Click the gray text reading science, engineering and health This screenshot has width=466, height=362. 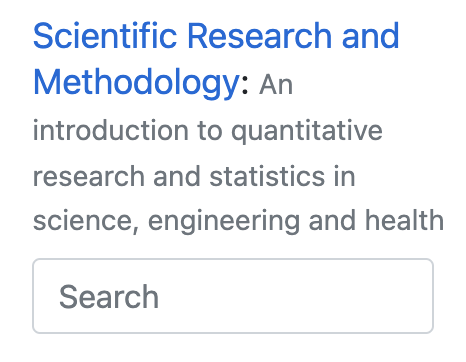[238, 221]
